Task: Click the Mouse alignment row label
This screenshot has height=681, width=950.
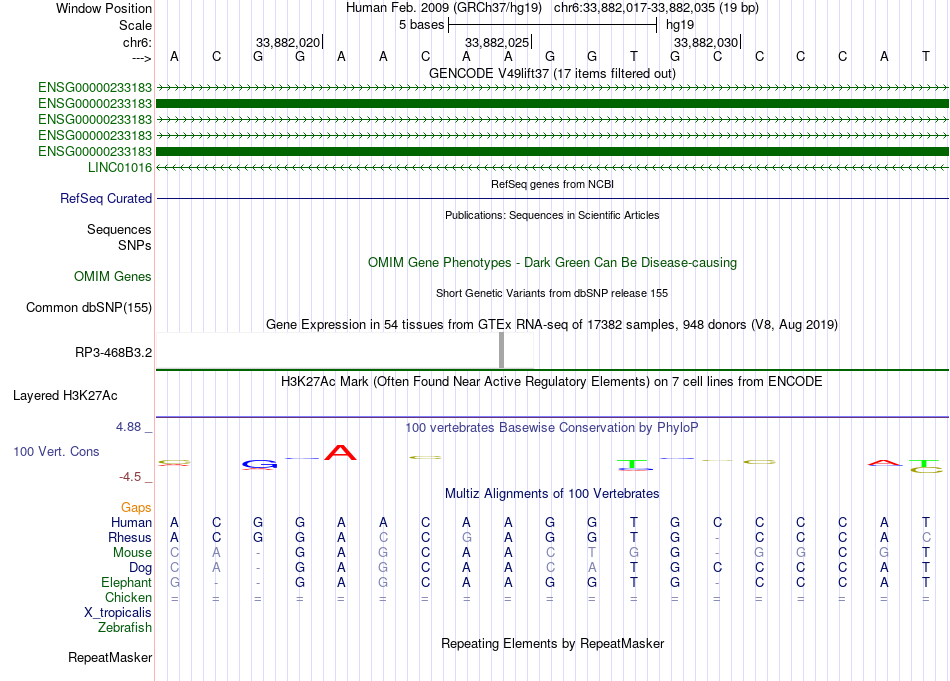Action: pyautogui.click(x=132, y=553)
